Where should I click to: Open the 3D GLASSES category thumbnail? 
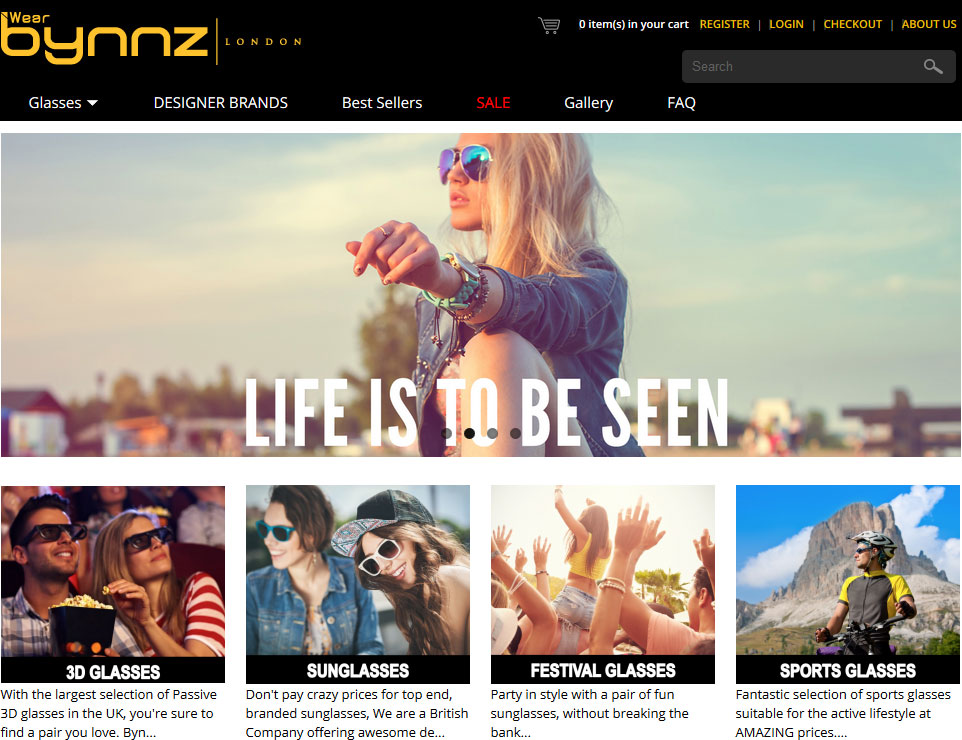[113, 584]
